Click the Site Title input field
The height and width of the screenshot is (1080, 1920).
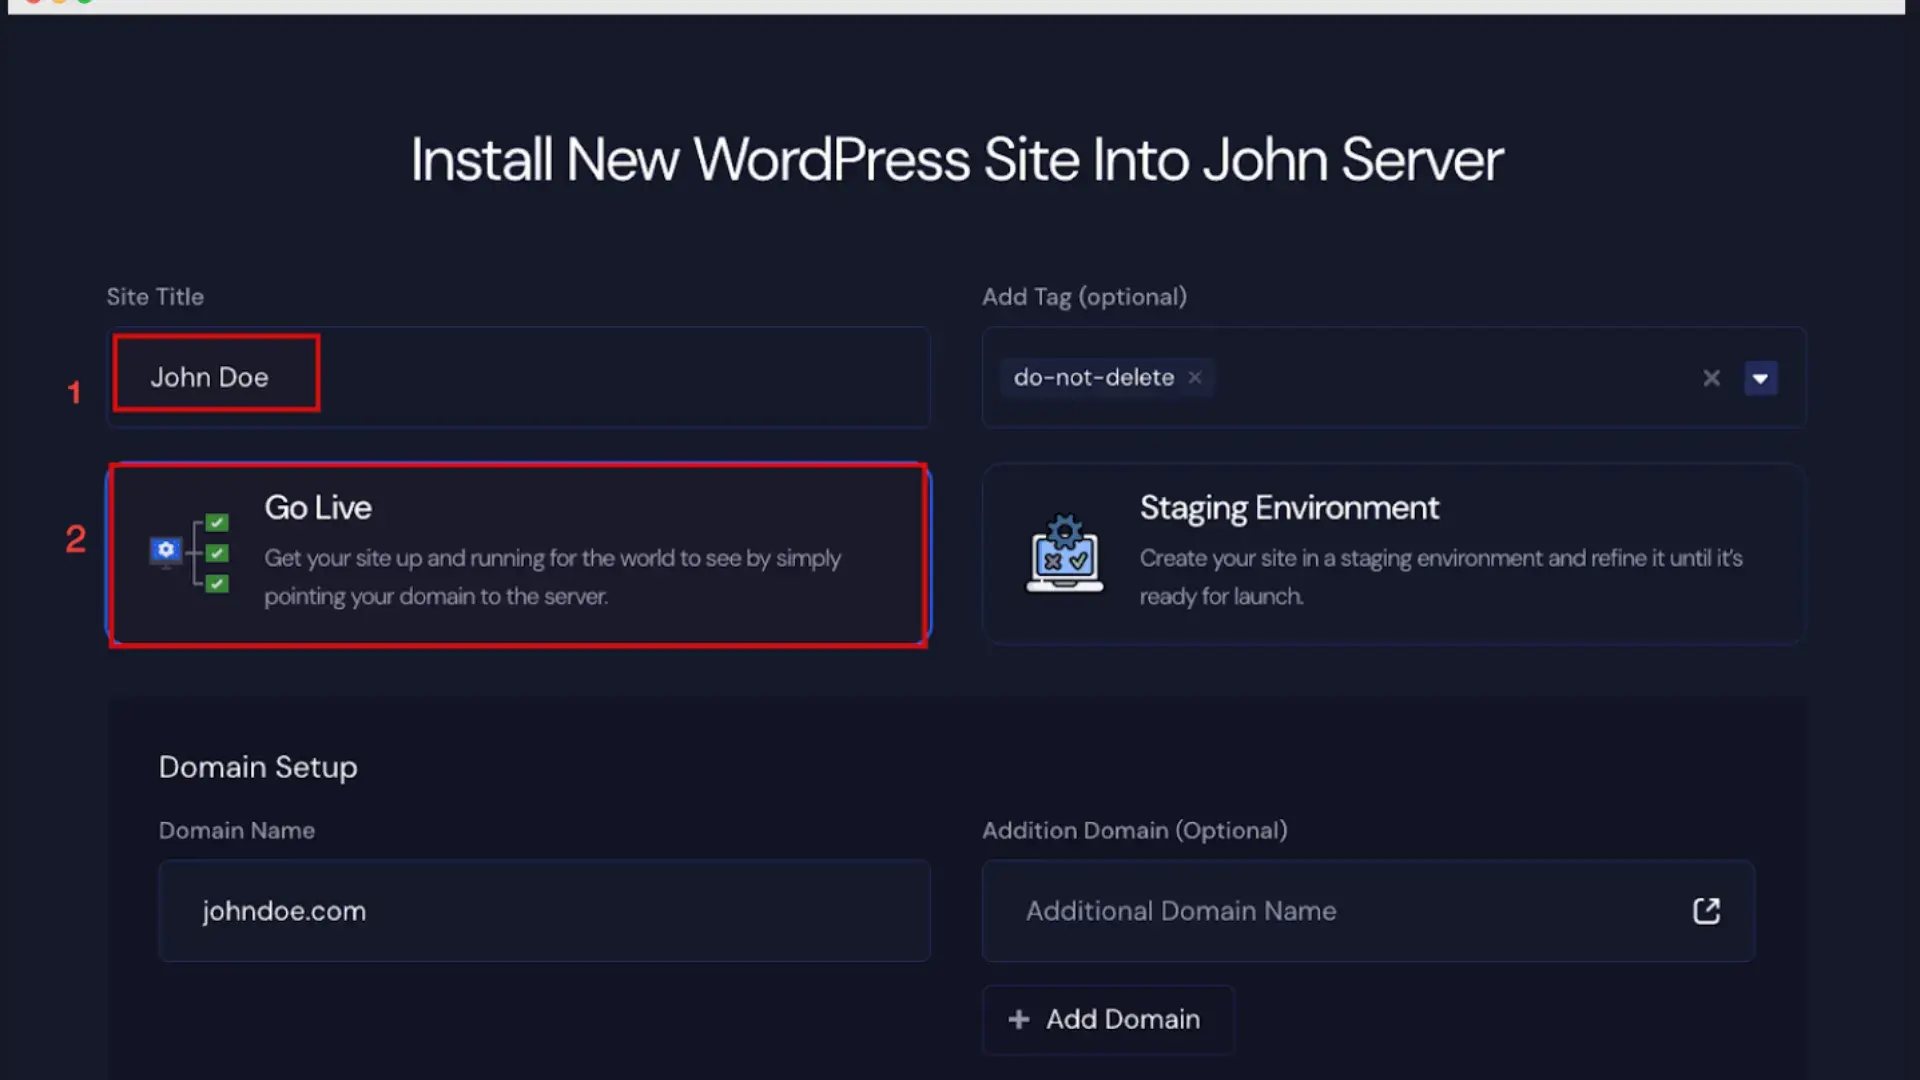[518, 377]
